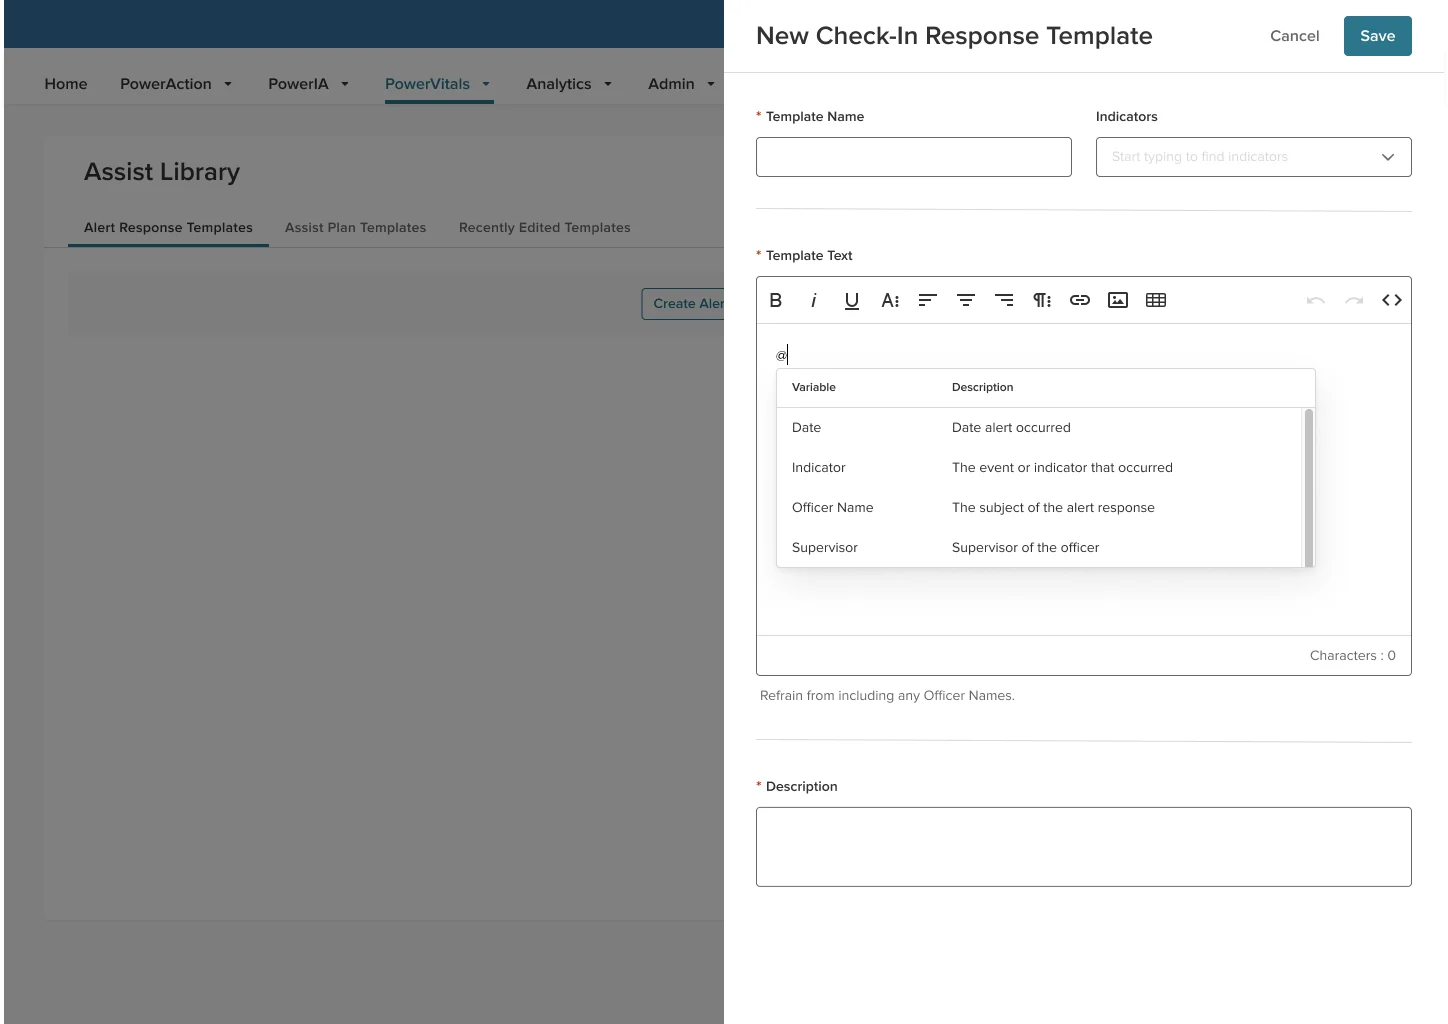Open the Indicators dropdown chevron

click(x=1388, y=157)
